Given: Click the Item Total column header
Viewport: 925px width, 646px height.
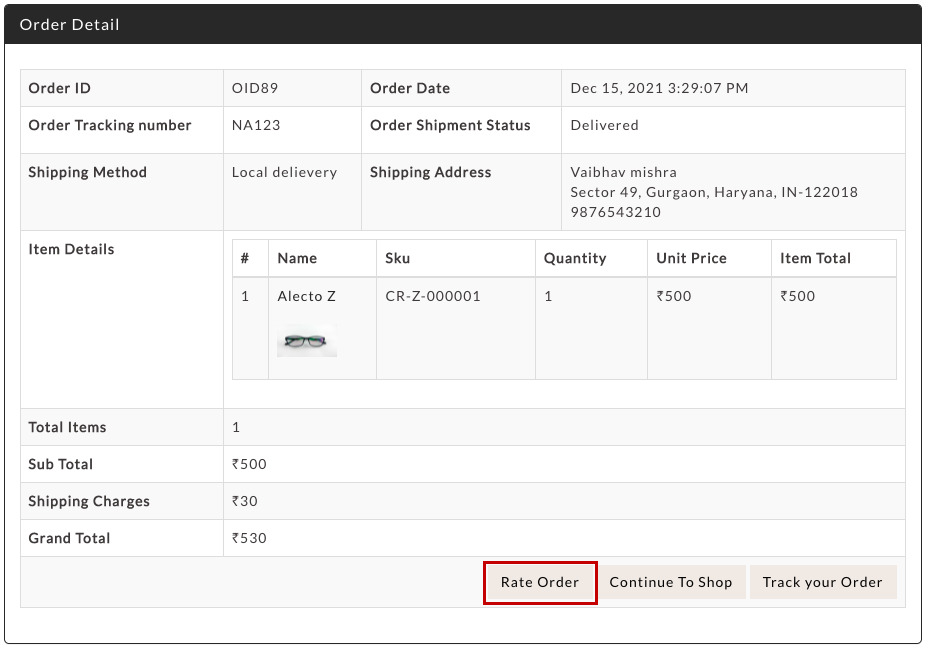Looking at the screenshot, I should pyautogui.click(x=815, y=258).
